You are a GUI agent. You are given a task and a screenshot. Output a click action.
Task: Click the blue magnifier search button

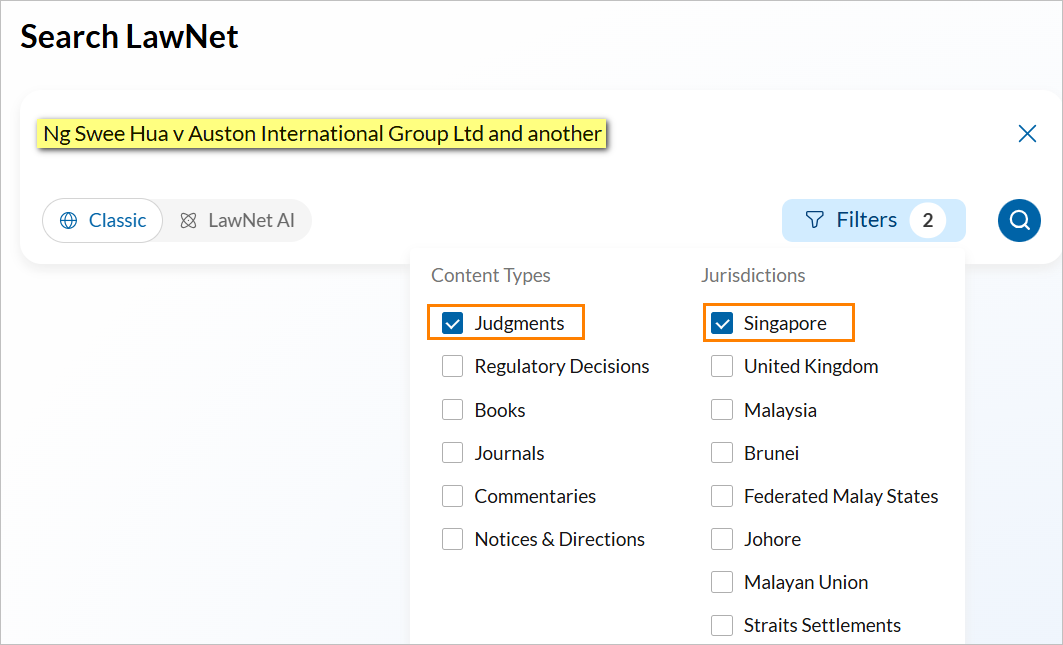click(1019, 220)
